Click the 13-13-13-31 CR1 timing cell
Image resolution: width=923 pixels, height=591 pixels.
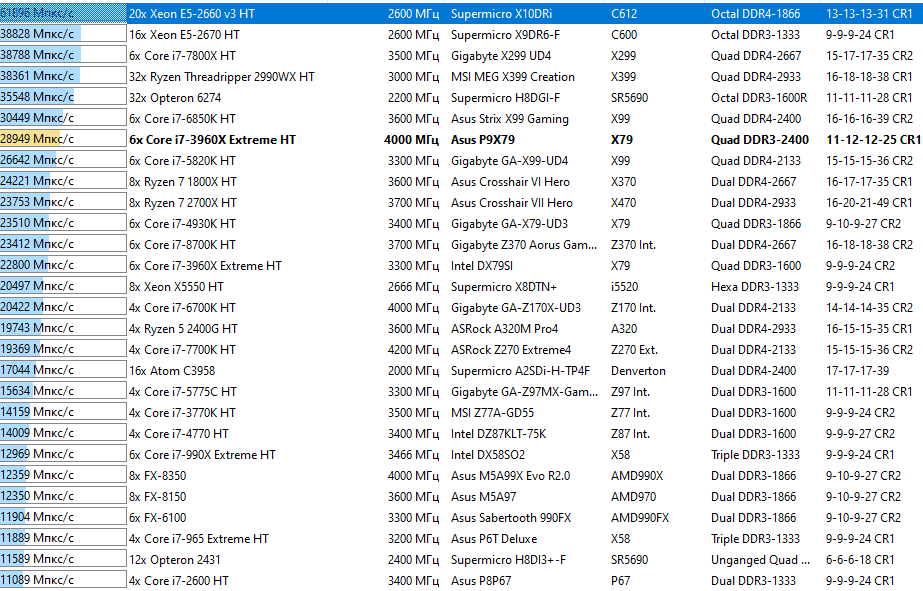click(x=869, y=14)
